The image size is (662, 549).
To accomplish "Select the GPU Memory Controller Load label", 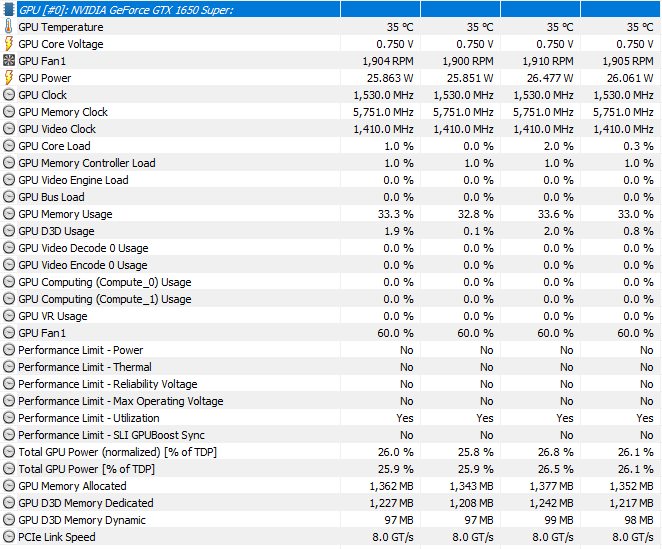I will [x=87, y=163].
